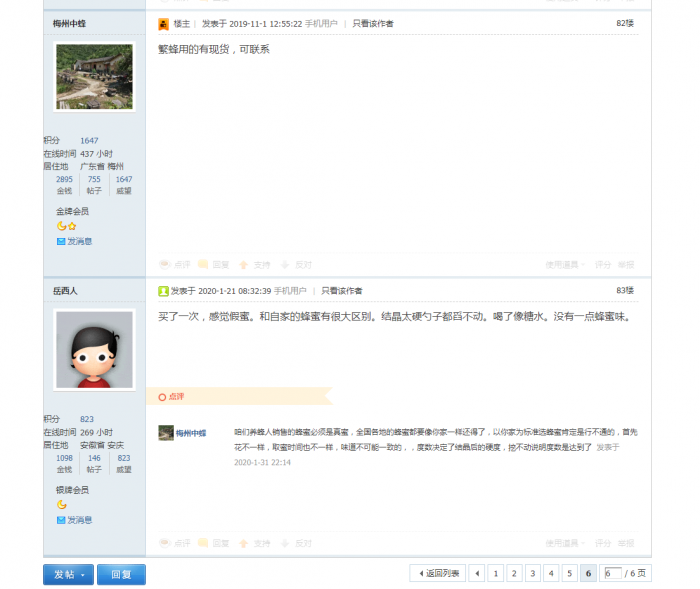
Task: Go to page 3
Action: pyautogui.click(x=533, y=573)
